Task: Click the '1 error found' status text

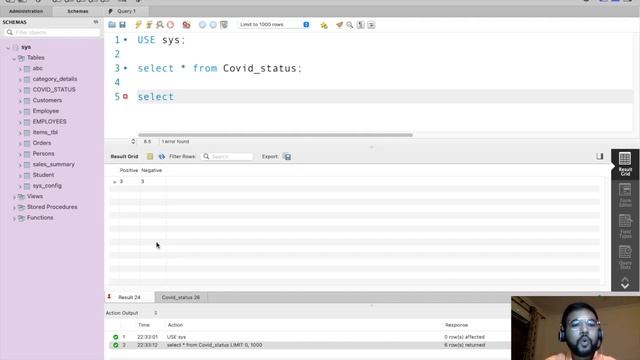Action: (176, 142)
